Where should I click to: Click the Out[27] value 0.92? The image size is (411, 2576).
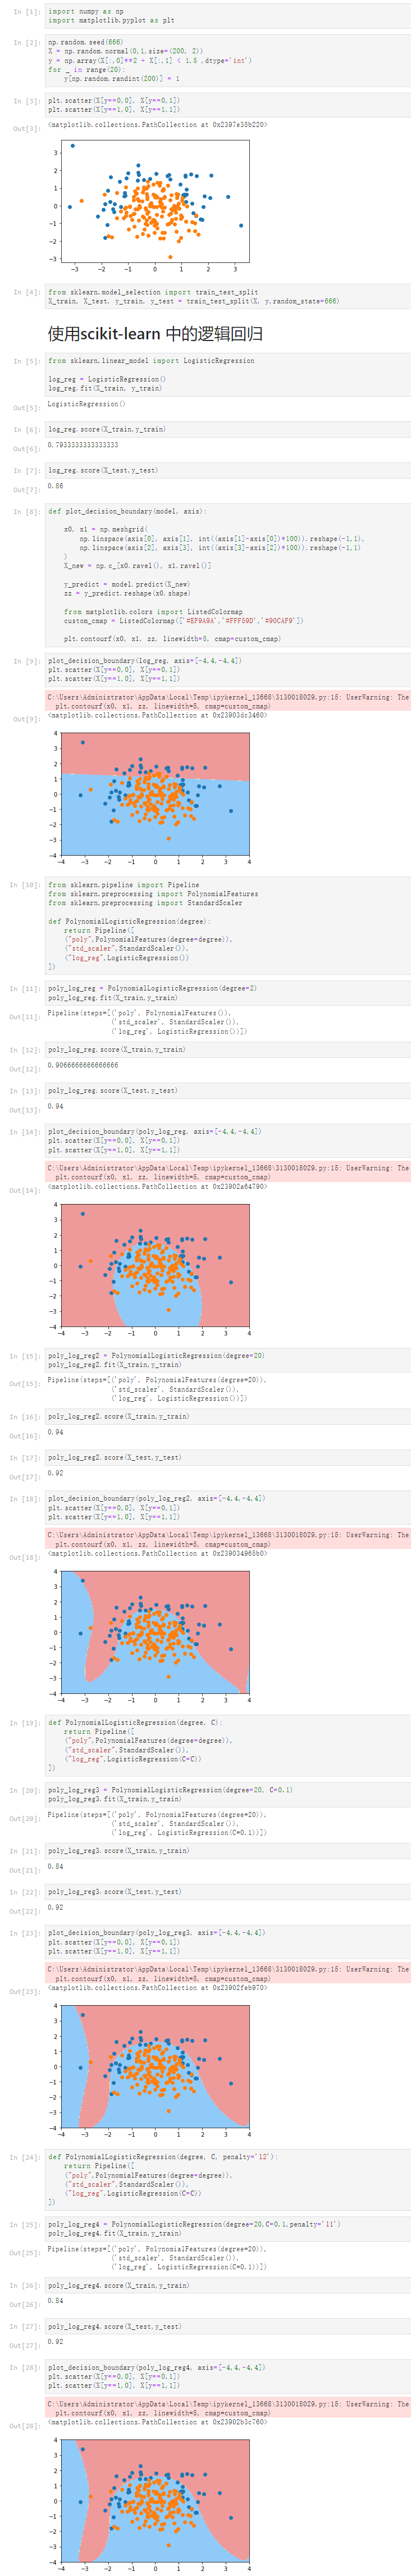pos(55,2343)
